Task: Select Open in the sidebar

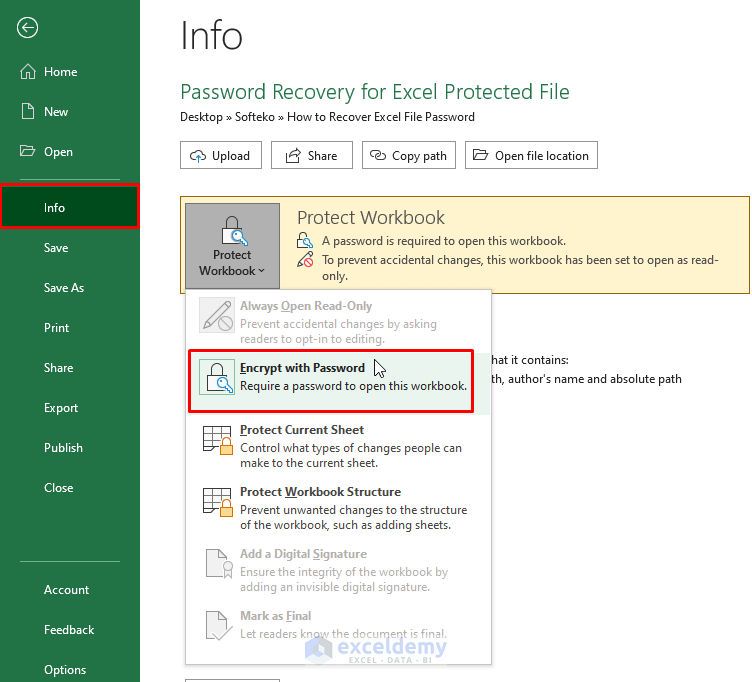Action: 70,152
